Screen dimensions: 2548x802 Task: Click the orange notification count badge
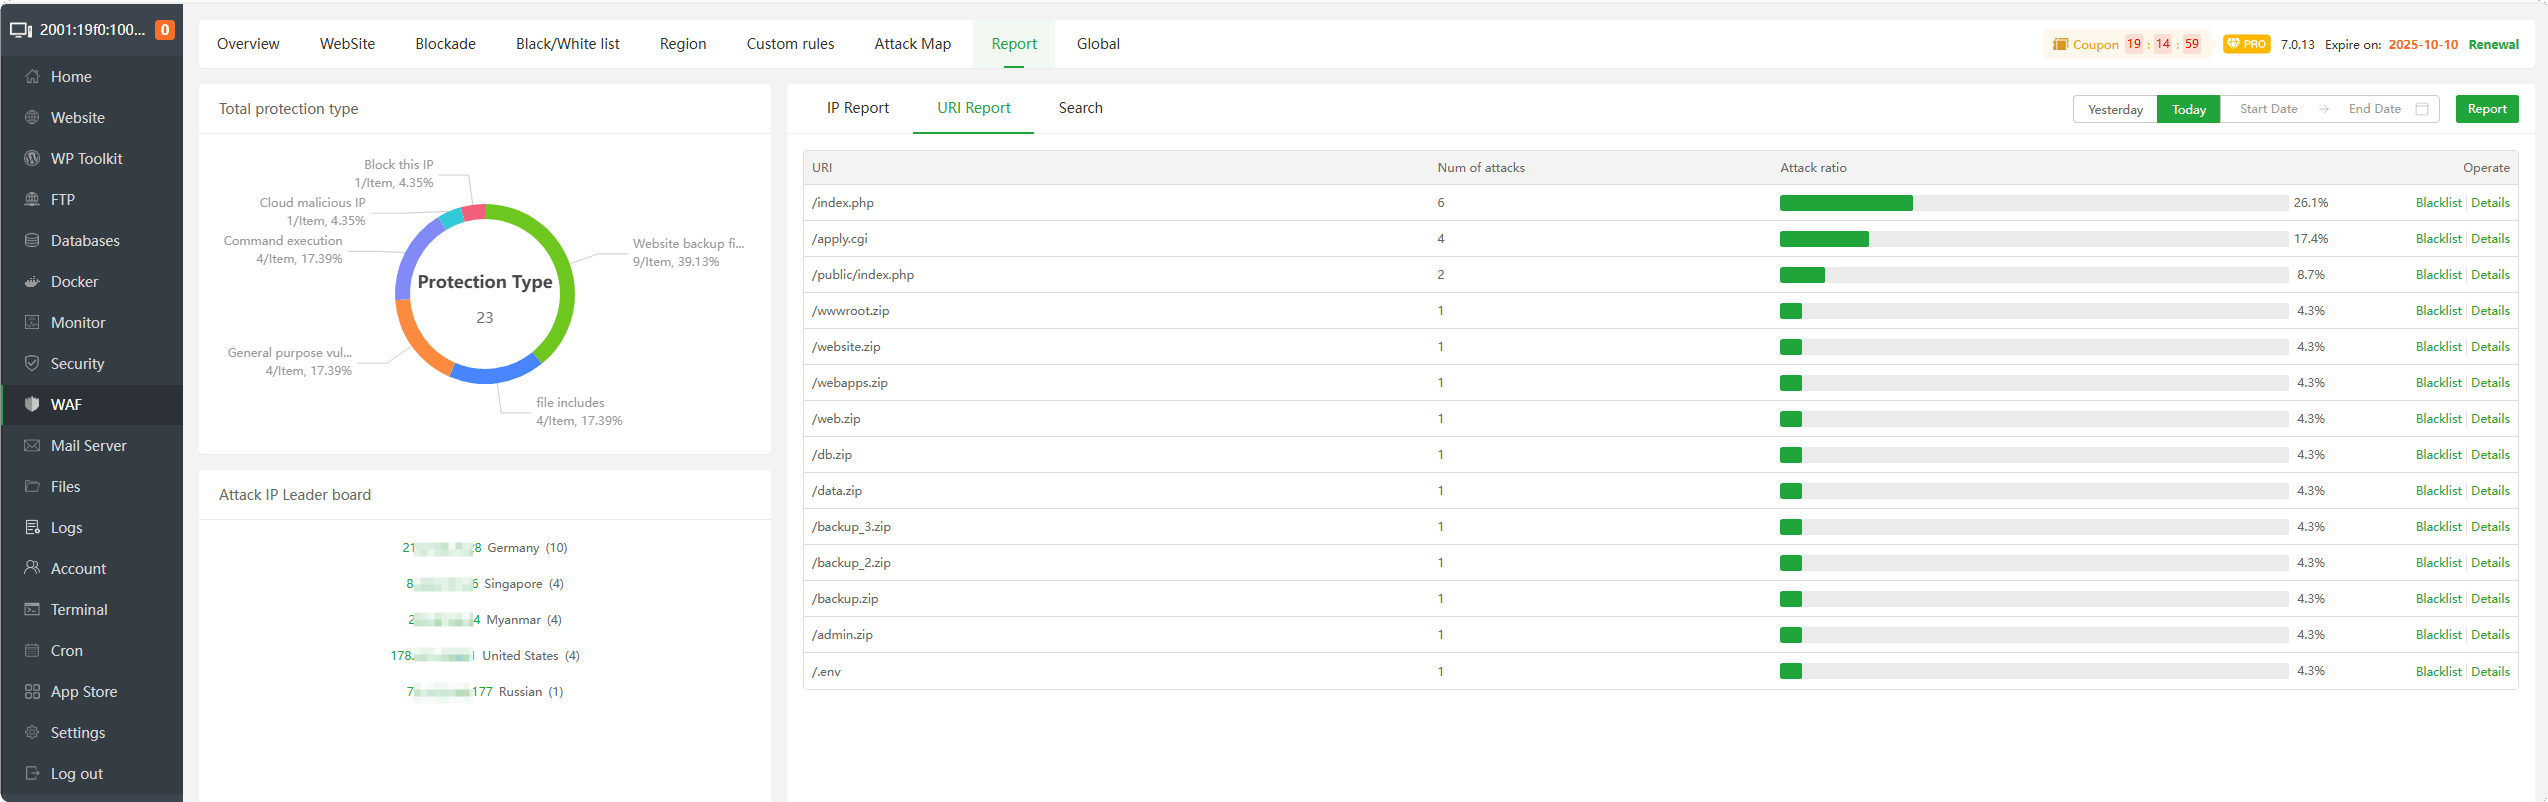pos(165,30)
